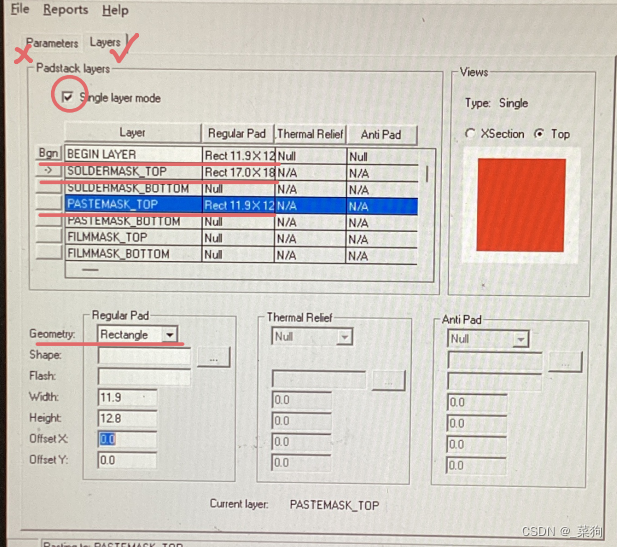Switch to the Parameters tab
The height and width of the screenshot is (547, 617).
click(52, 43)
